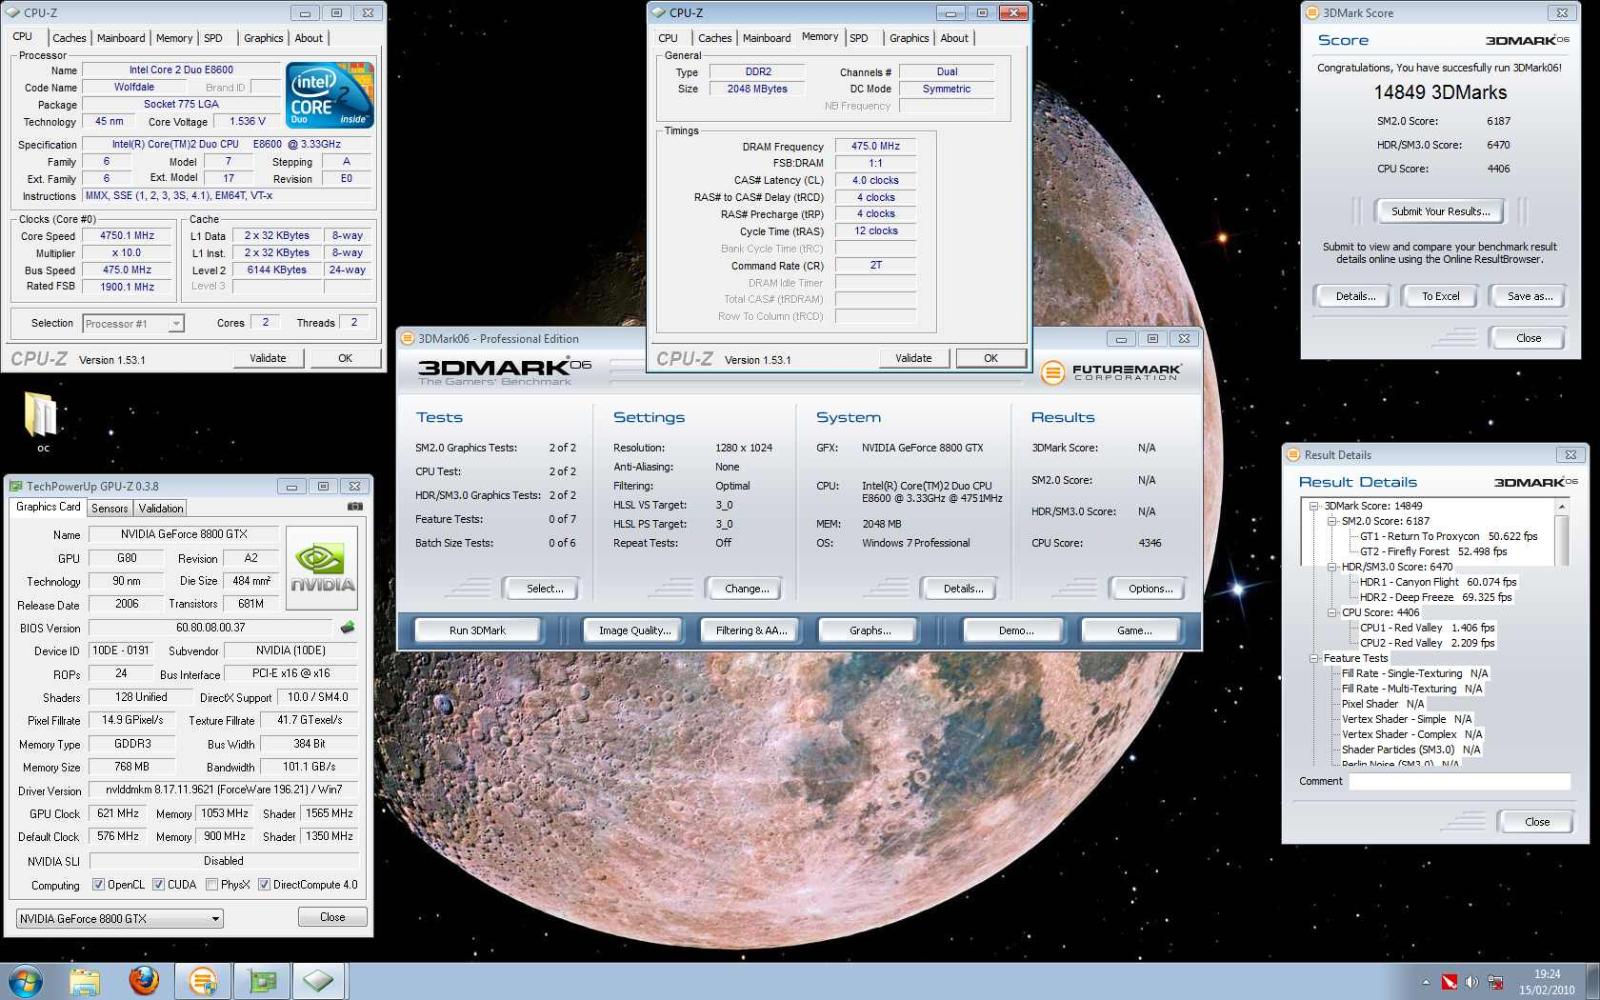Screen dimensions: 1600x1000
Task: Click To Excel button in Score window
Action: (1440, 296)
